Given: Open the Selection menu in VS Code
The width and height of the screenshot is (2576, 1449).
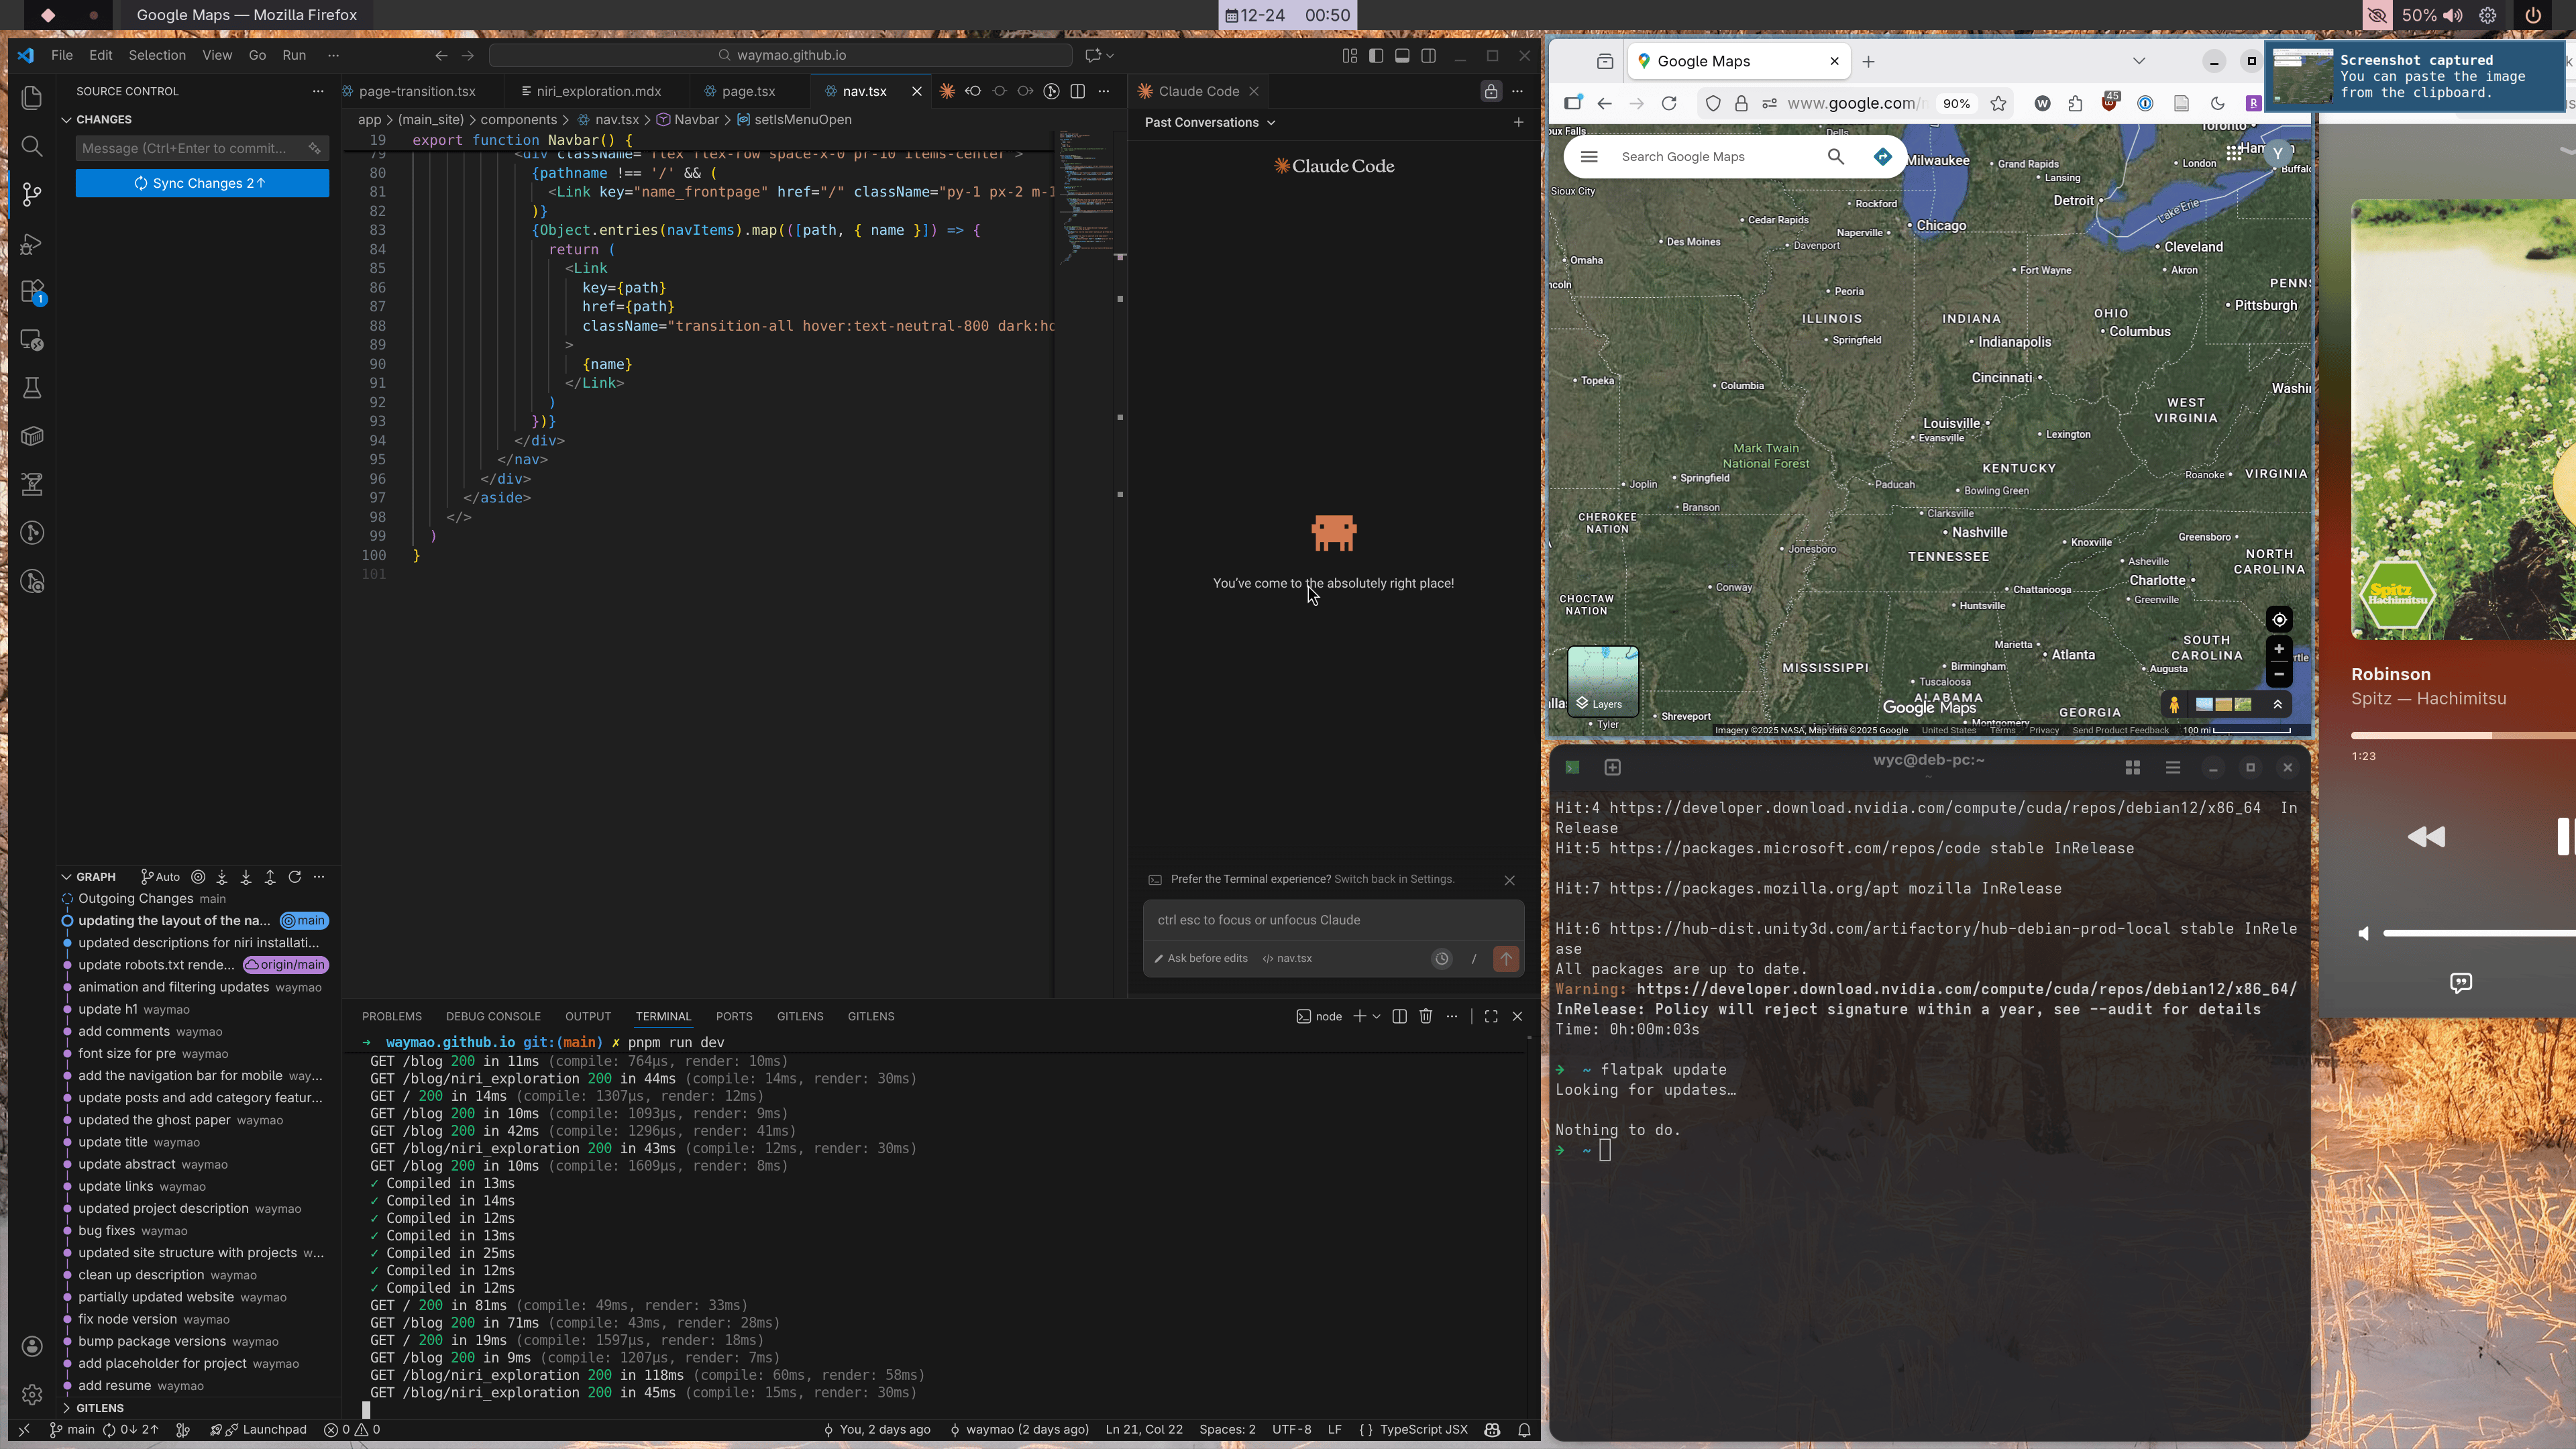Looking at the screenshot, I should [x=157, y=55].
